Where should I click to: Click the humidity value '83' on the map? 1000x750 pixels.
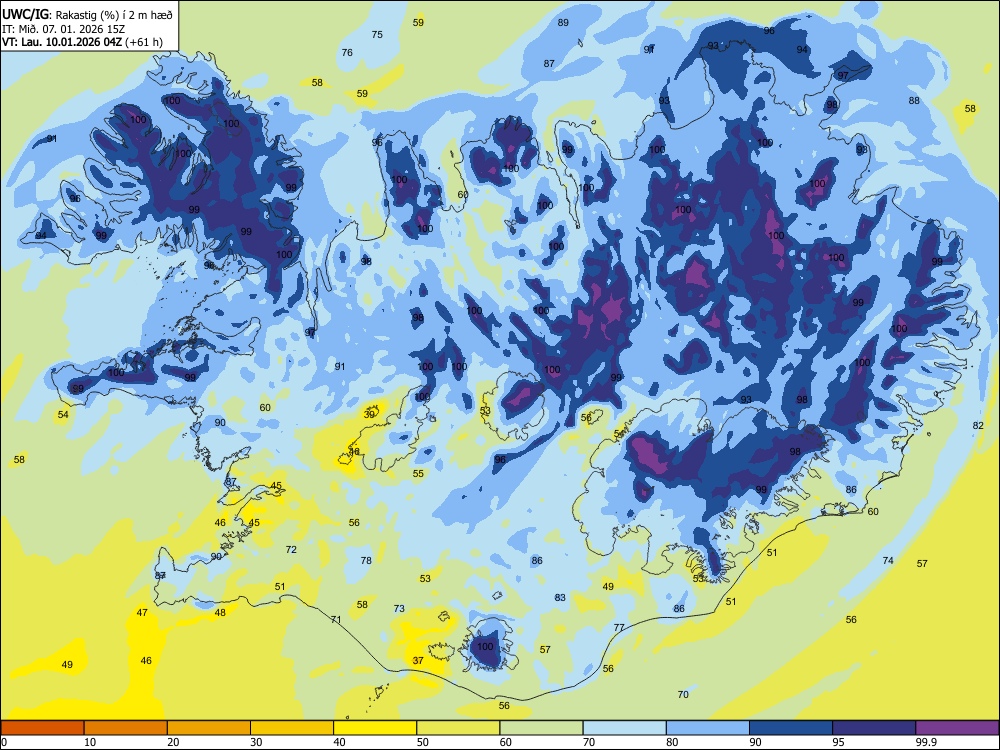[x=560, y=598]
